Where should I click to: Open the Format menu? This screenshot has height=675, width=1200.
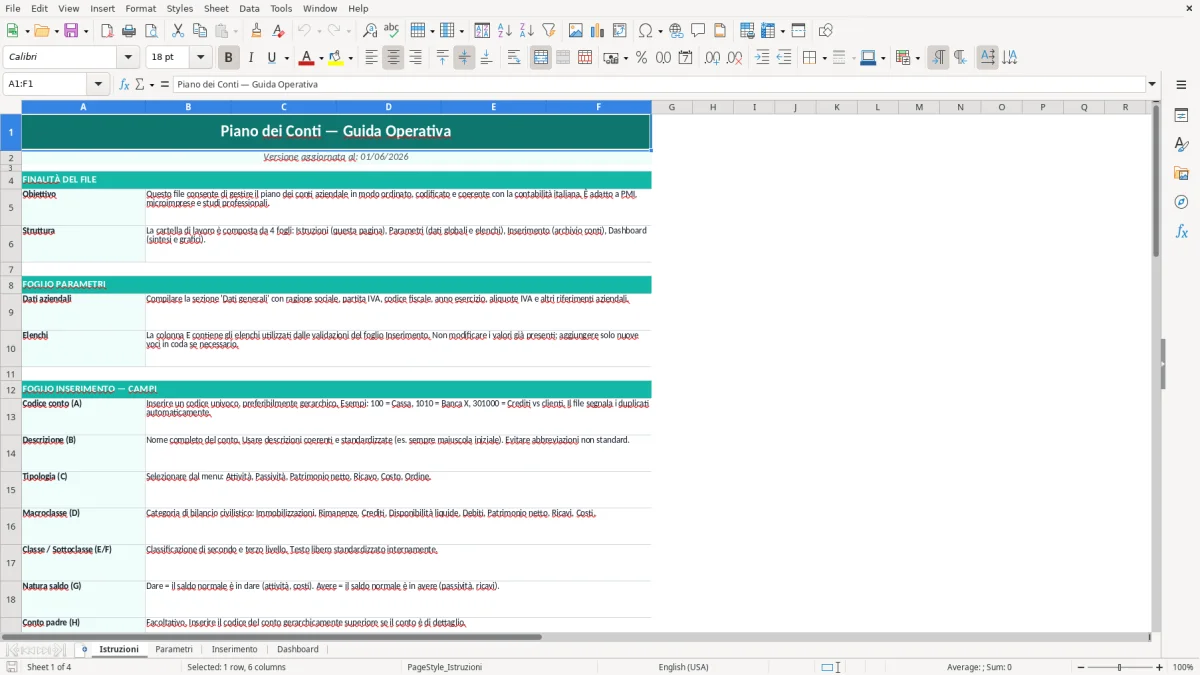140,8
